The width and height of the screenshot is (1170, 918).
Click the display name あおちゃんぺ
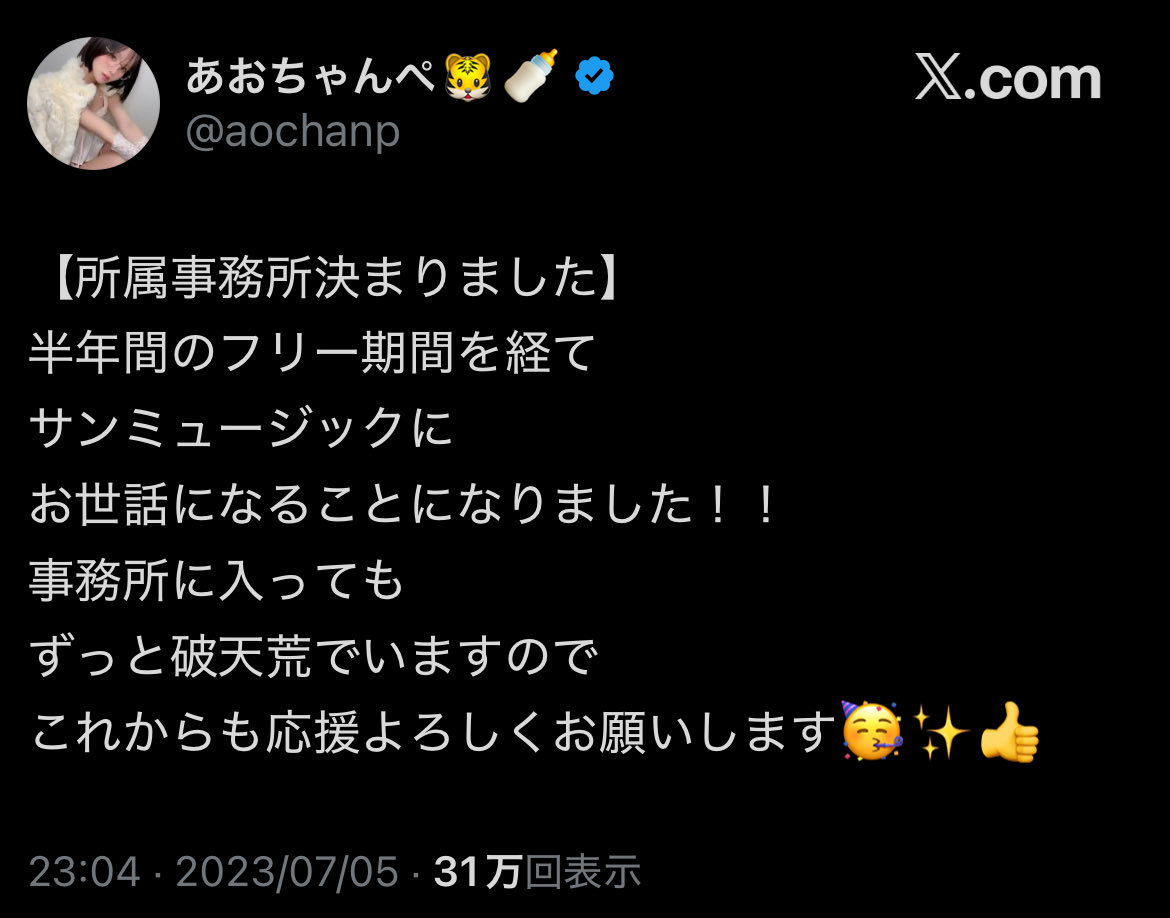[x=310, y=76]
